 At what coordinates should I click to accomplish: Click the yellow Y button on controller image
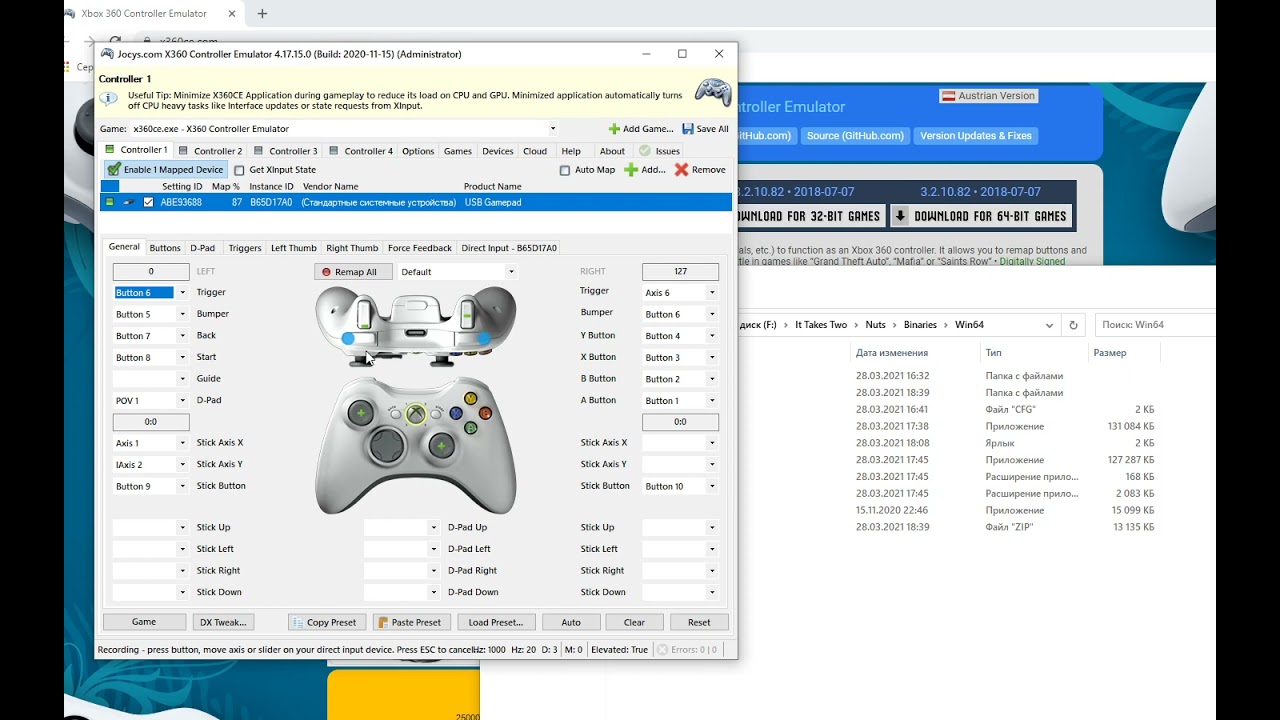(x=471, y=399)
